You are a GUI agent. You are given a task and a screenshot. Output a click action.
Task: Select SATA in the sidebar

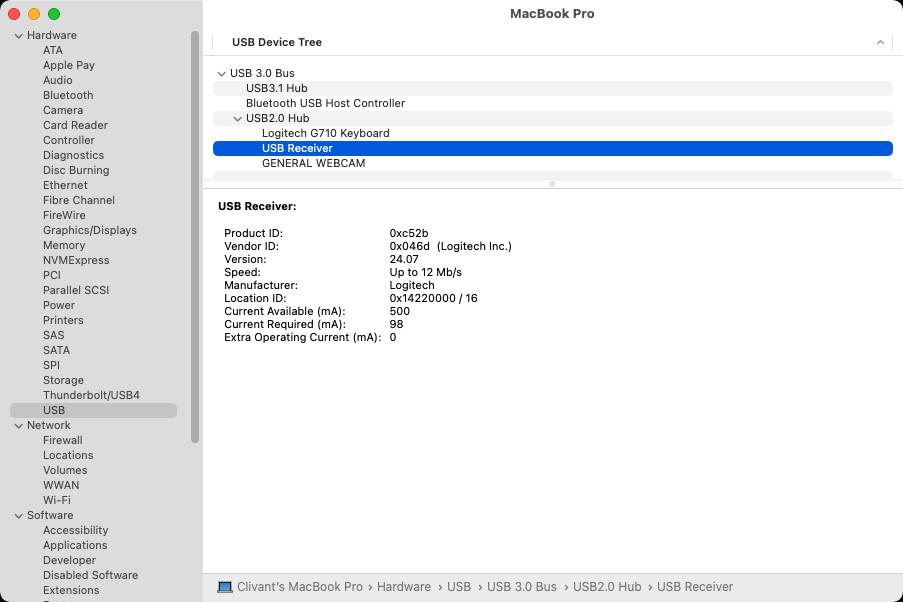(x=56, y=350)
